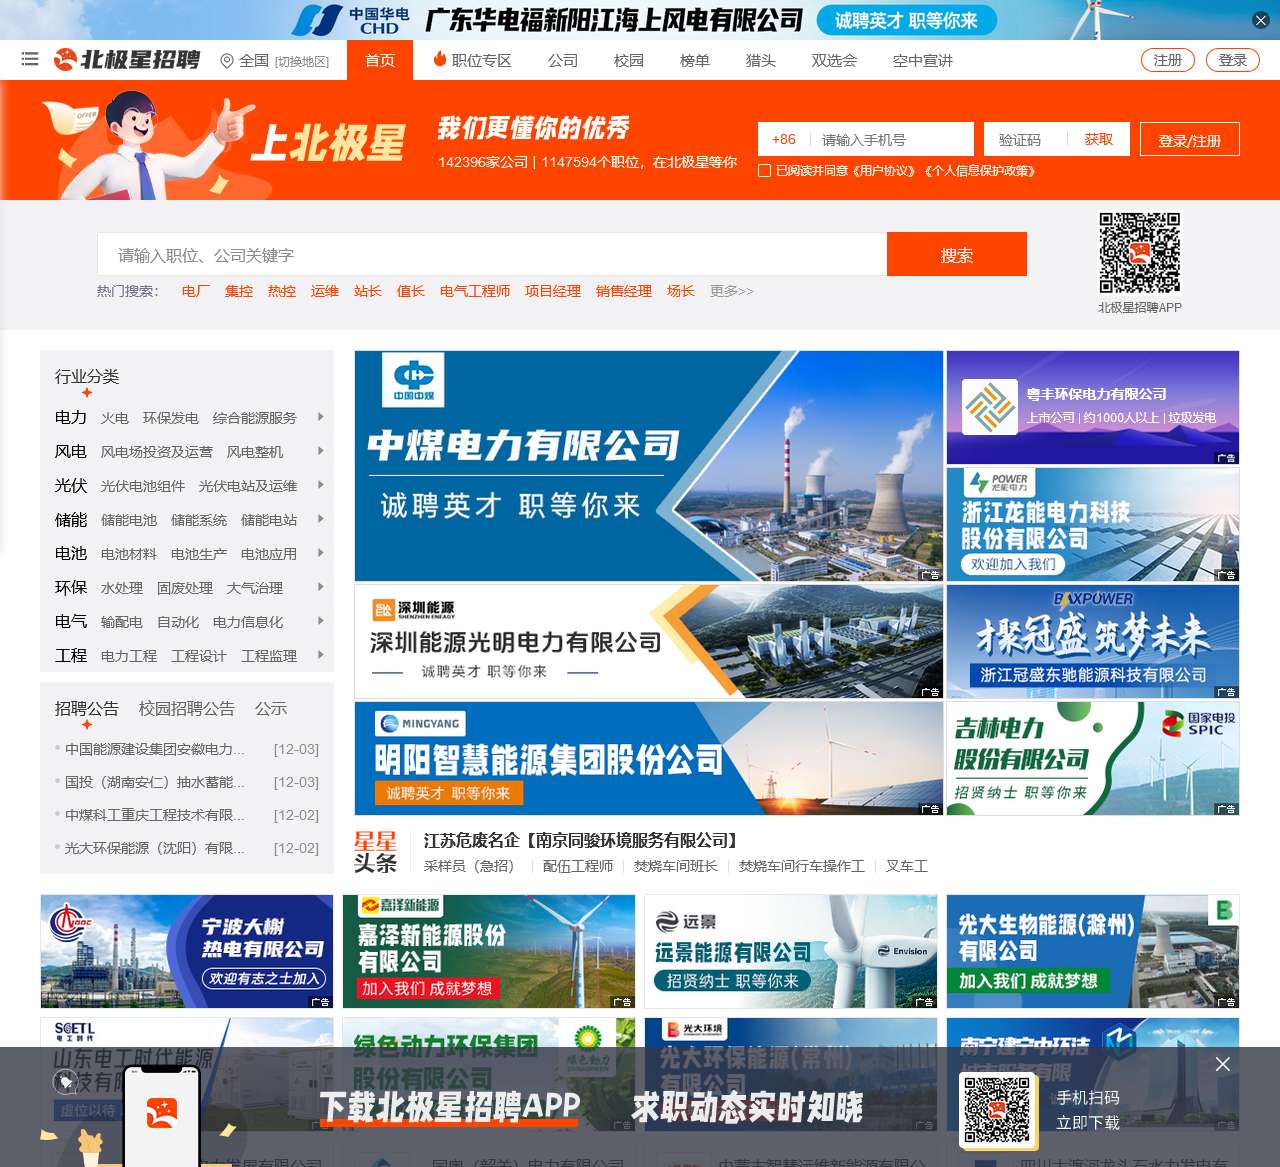Focus the job keyword search box
1280x1167 pixels.
pyautogui.click(x=492, y=255)
